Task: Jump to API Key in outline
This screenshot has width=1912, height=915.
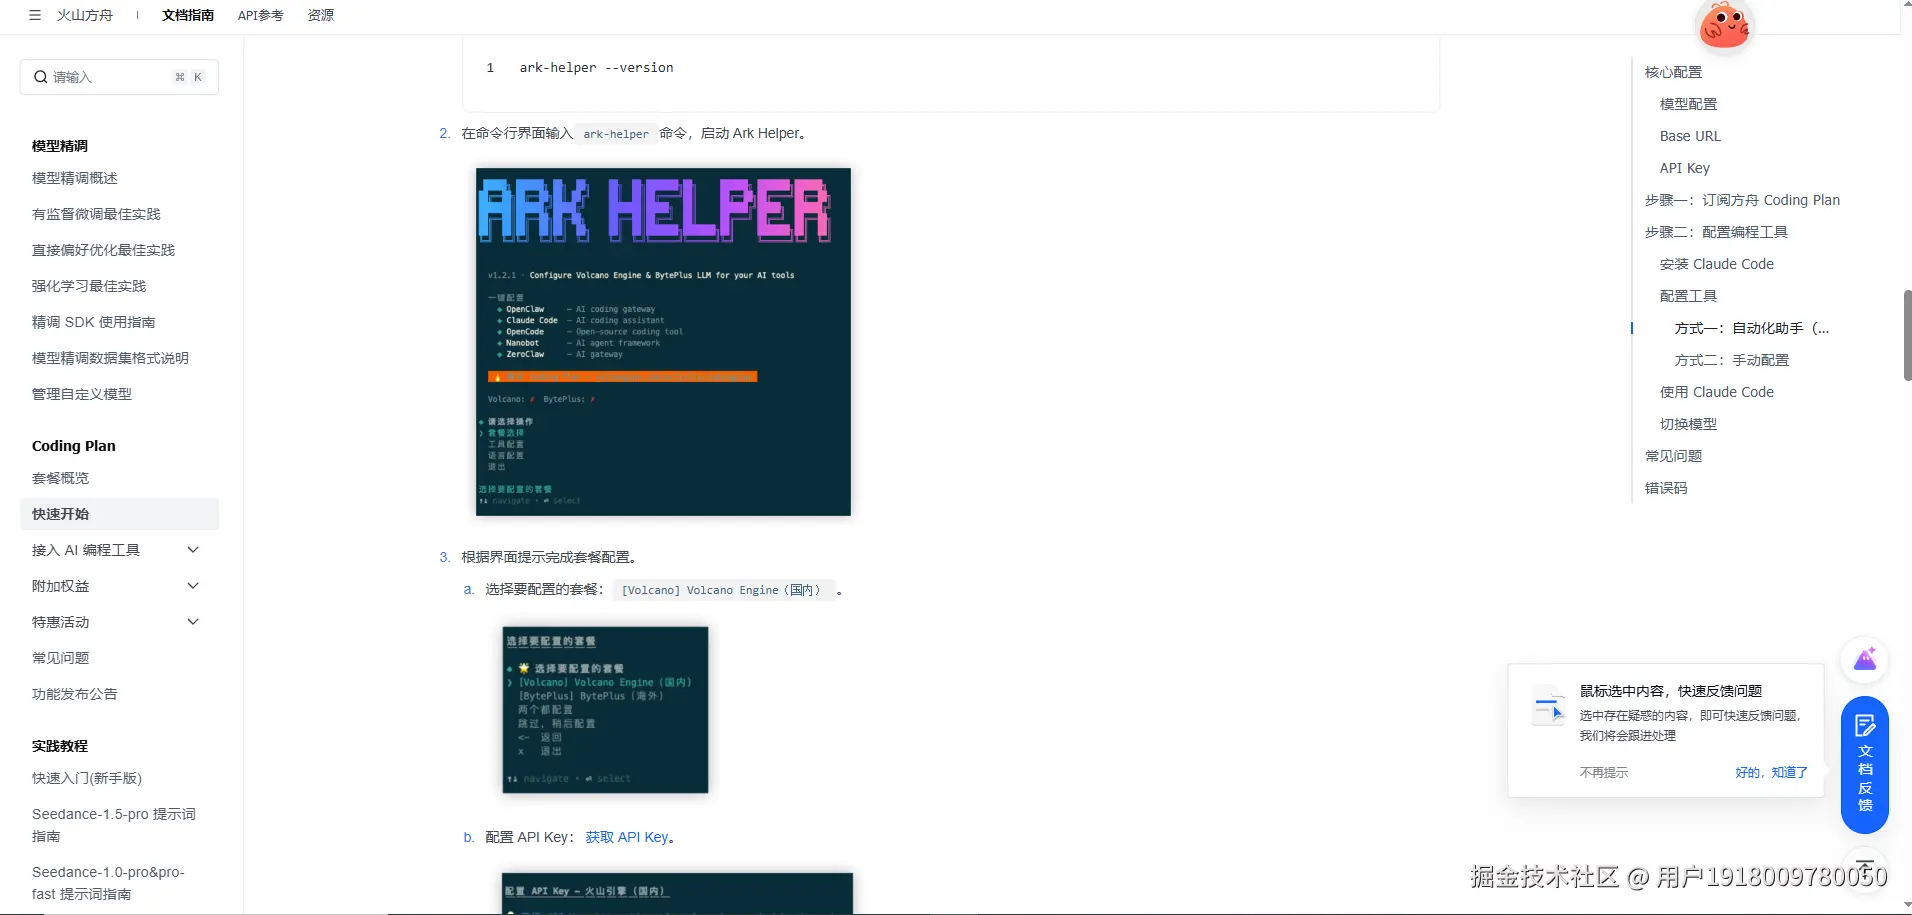Action: (x=1685, y=168)
